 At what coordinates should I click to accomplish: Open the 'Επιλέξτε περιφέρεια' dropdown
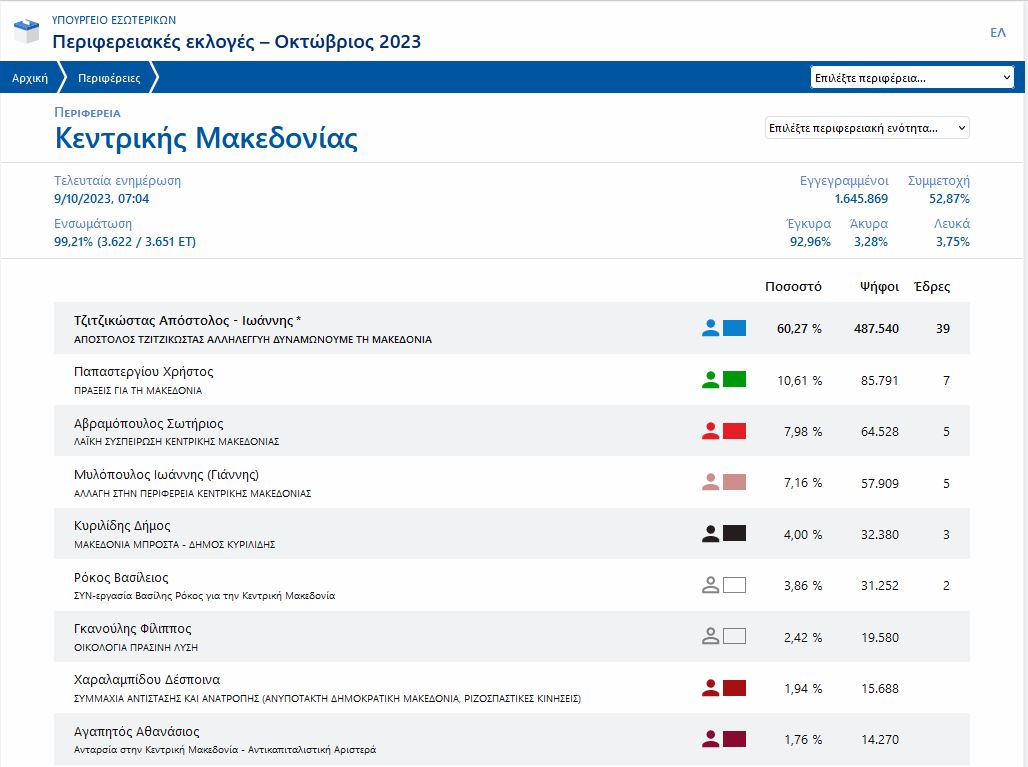[x=913, y=78]
